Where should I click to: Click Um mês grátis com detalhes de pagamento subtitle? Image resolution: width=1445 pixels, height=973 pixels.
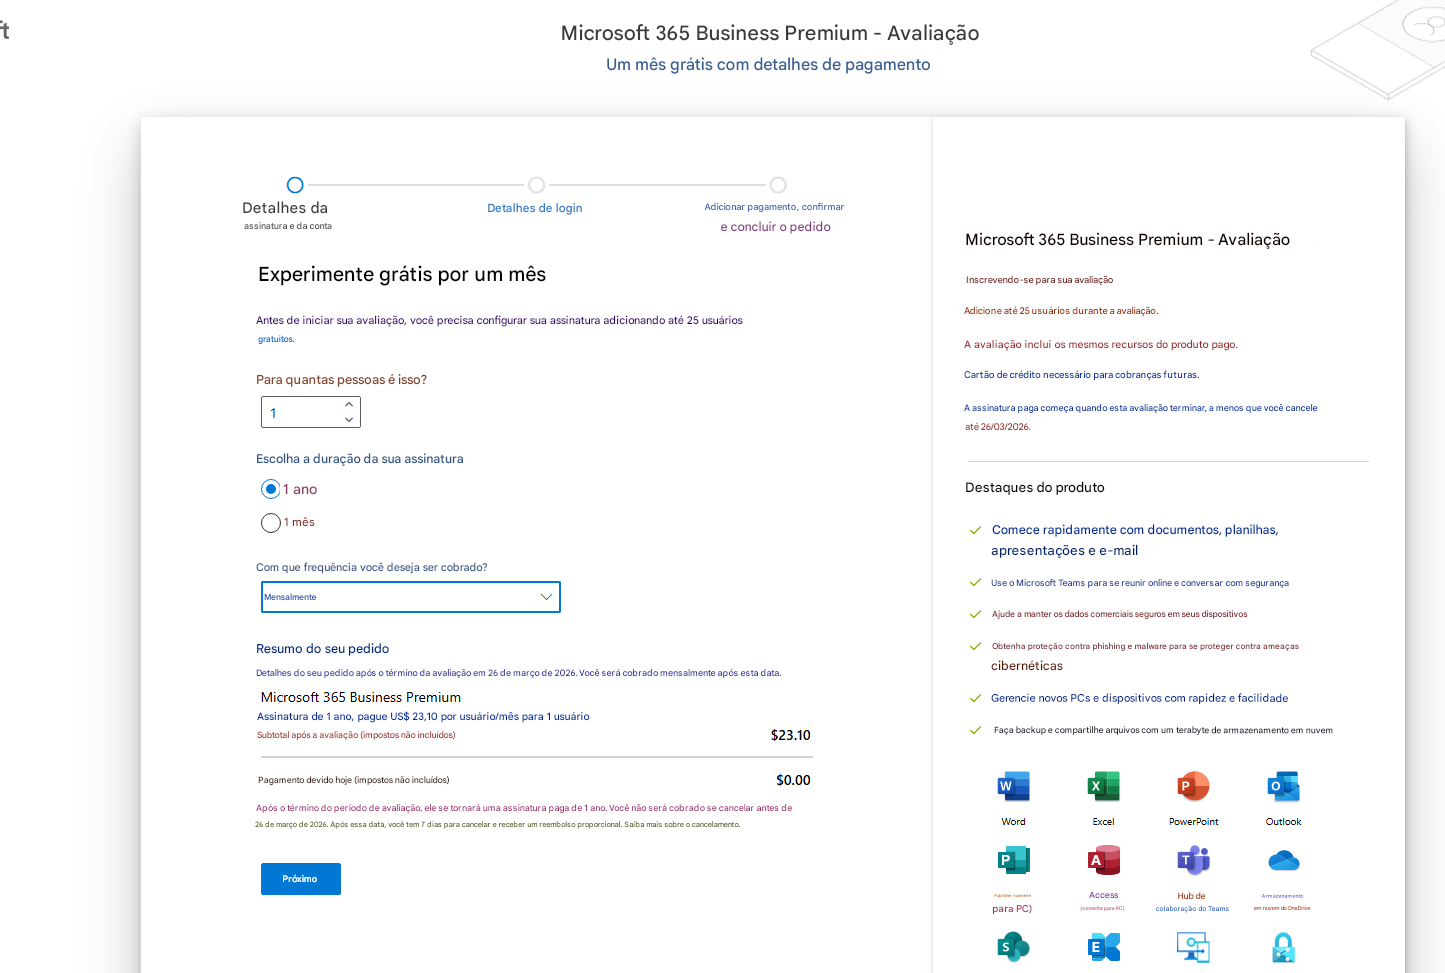768,64
